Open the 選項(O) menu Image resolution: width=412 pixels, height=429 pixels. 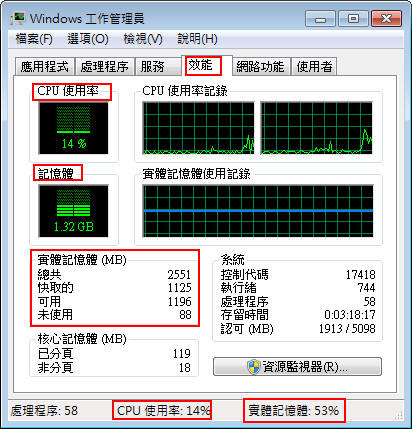click(x=88, y=39)
